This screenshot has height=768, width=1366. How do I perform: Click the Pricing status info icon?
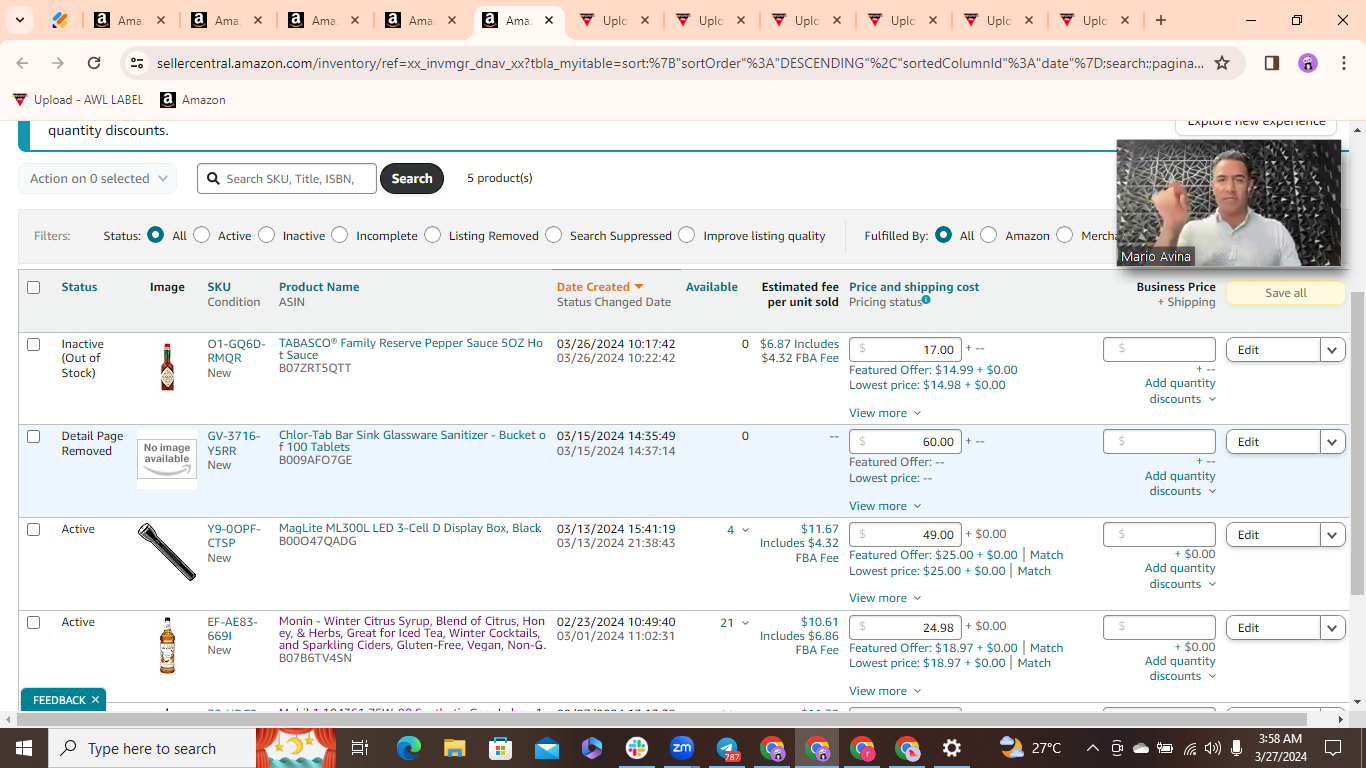pyautogui.click(x=926, y=300)
